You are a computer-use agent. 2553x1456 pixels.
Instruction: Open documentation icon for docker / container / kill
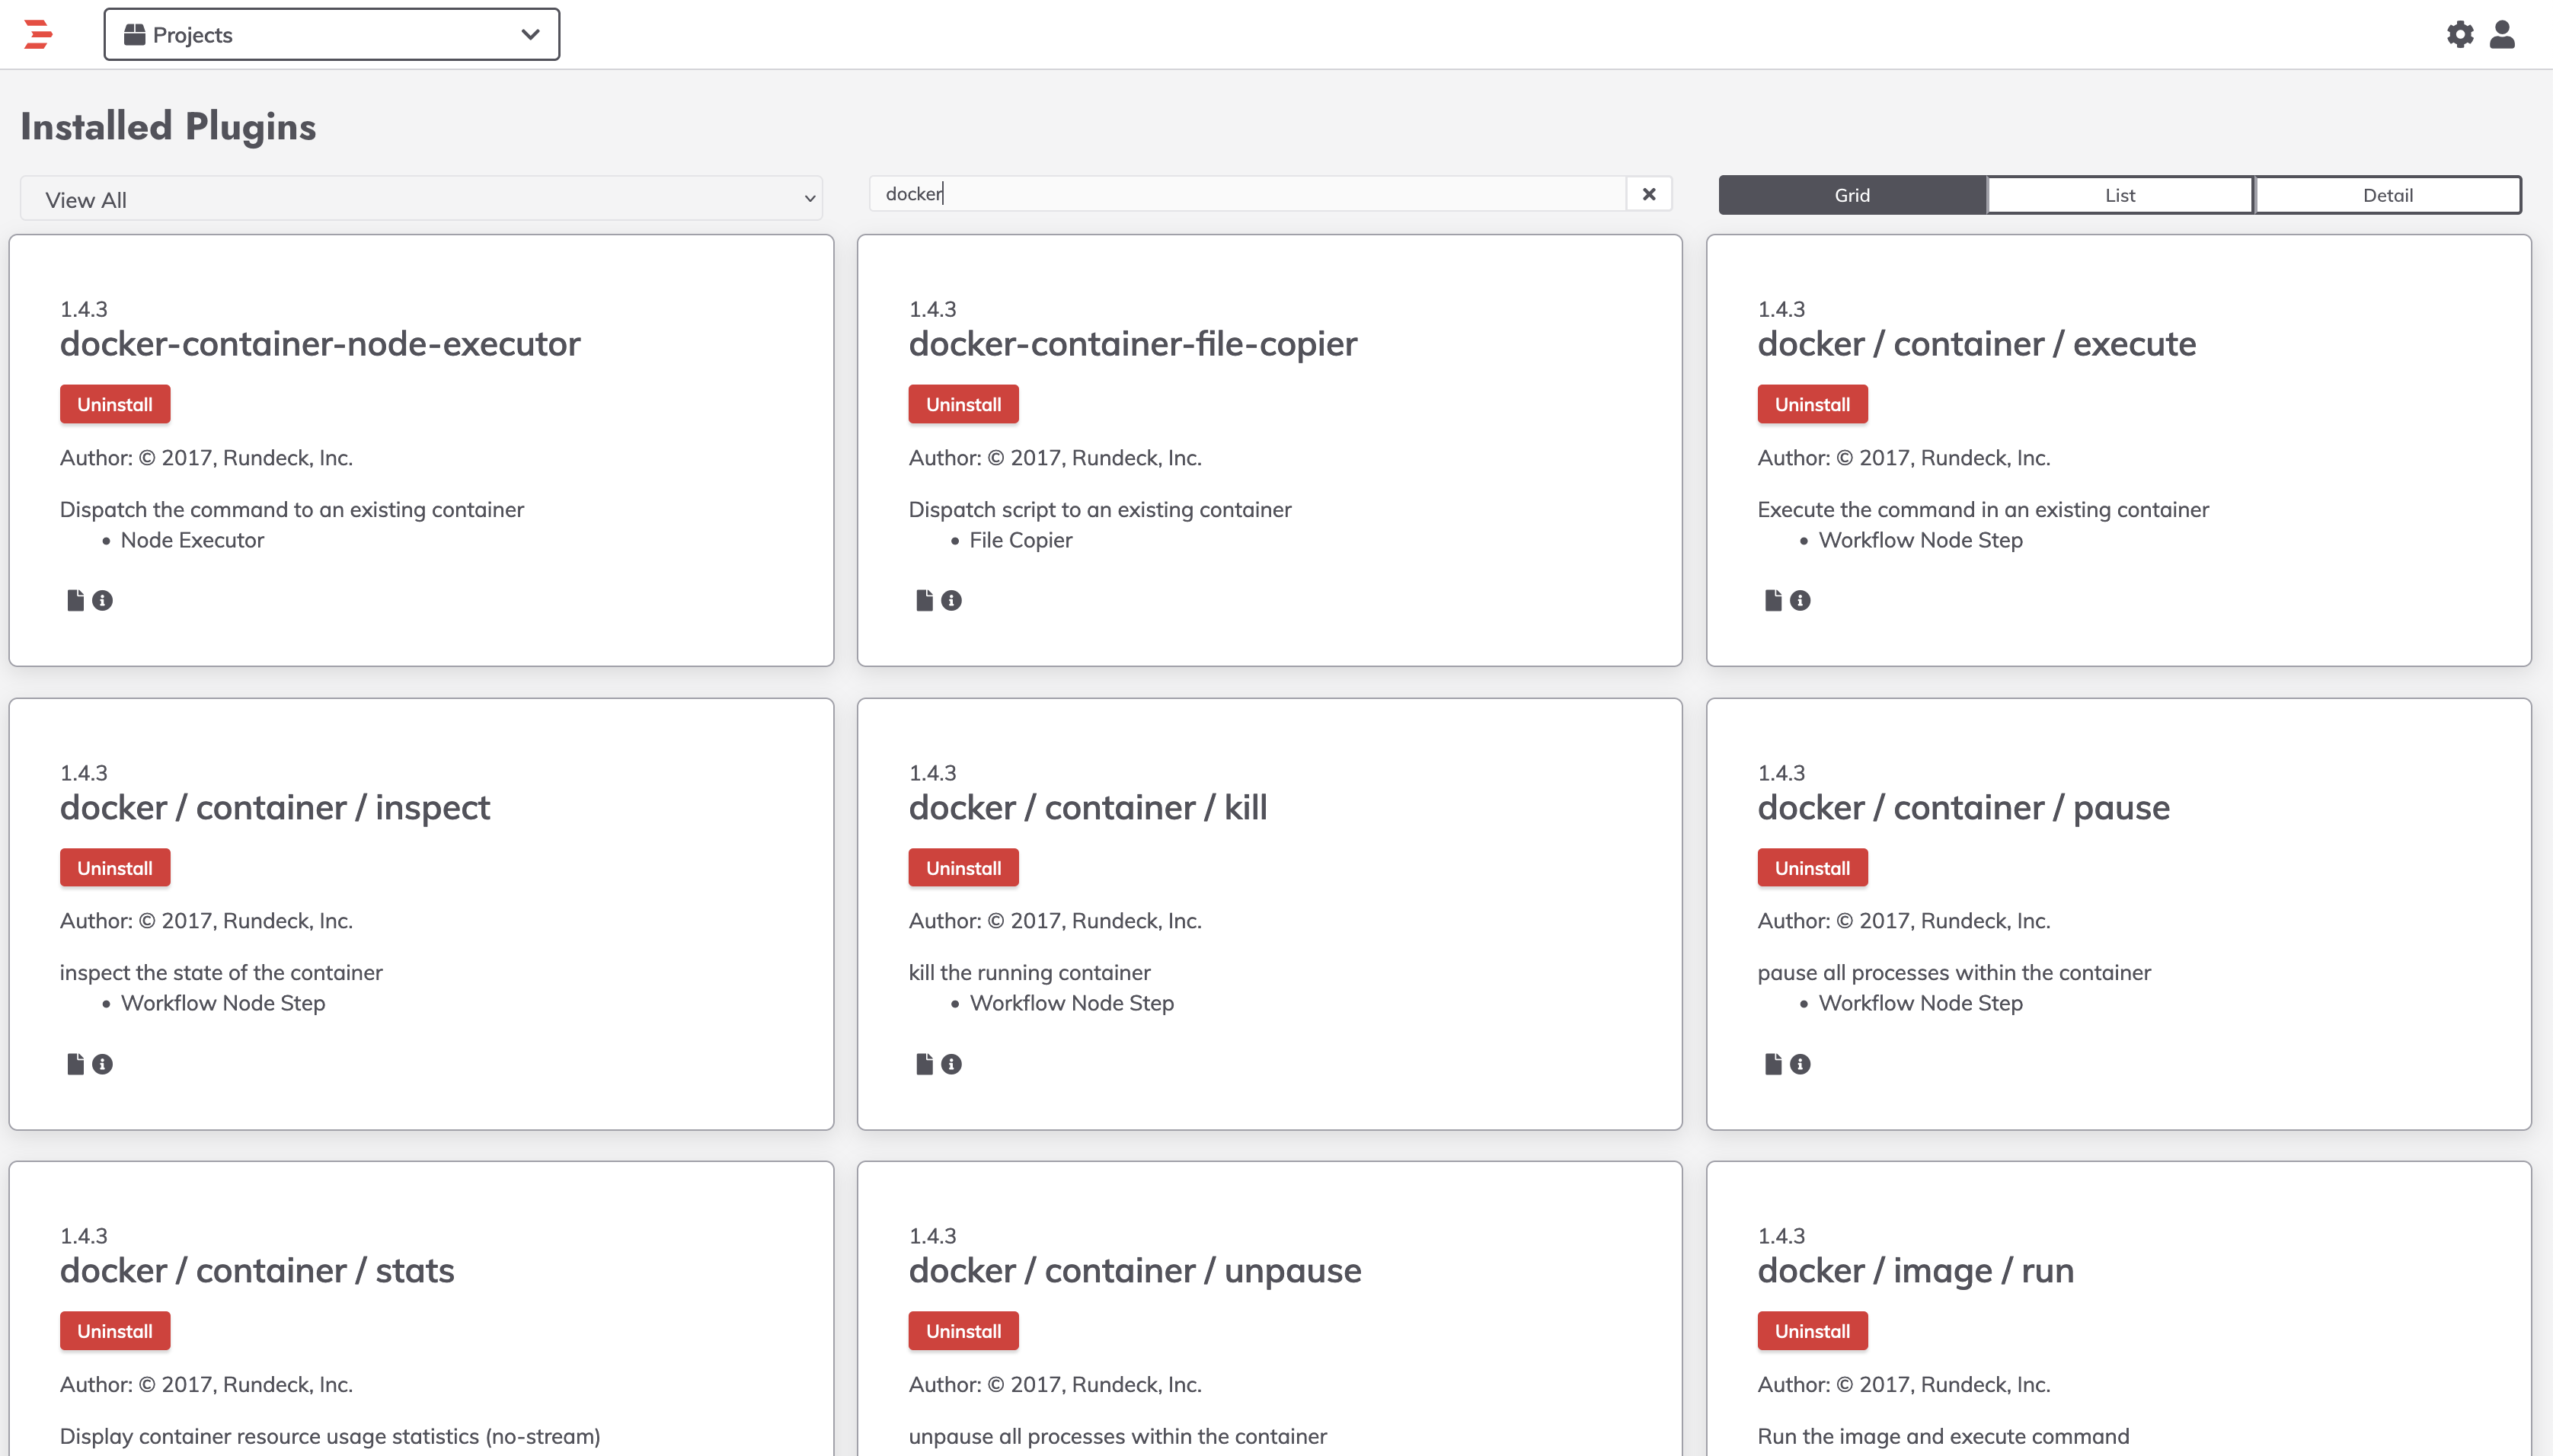(923, 1063)
